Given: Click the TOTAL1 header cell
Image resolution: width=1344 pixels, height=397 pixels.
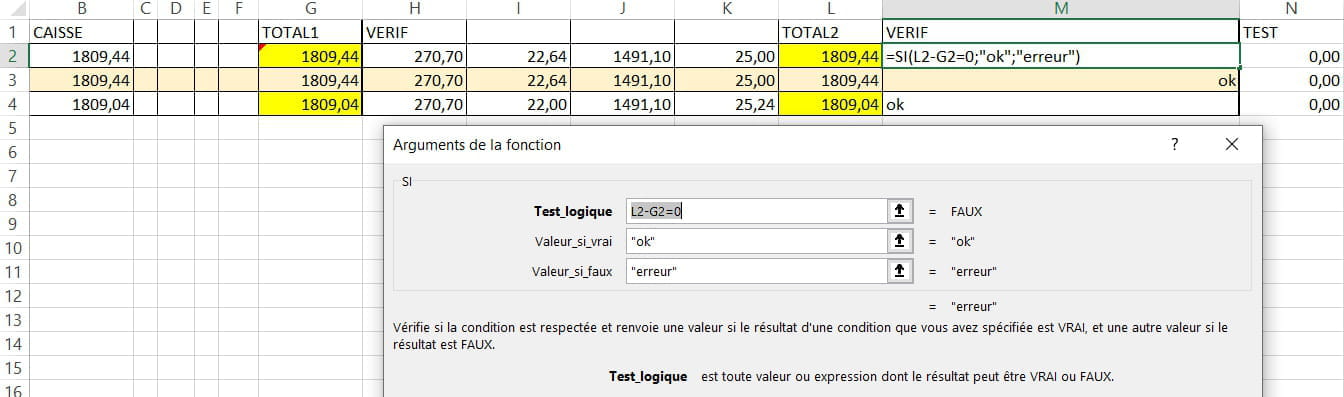Looking at the screenshot, I should click(x=310, y=32).
